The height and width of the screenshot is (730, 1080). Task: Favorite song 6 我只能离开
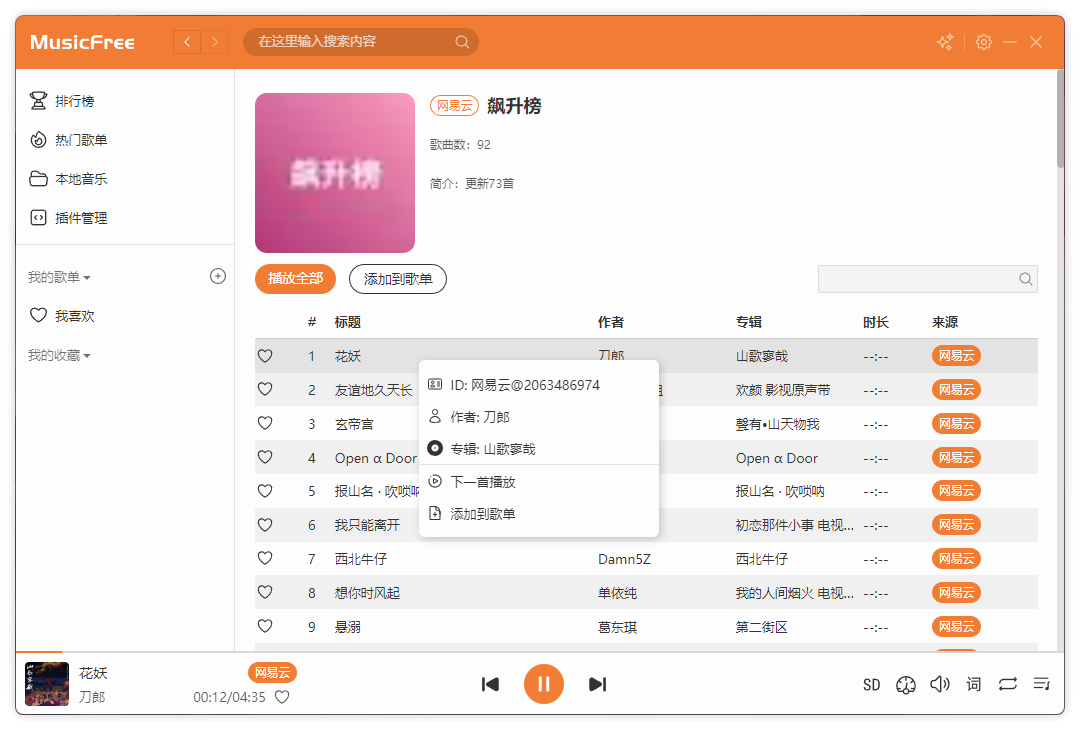click(x=265, y=525)
